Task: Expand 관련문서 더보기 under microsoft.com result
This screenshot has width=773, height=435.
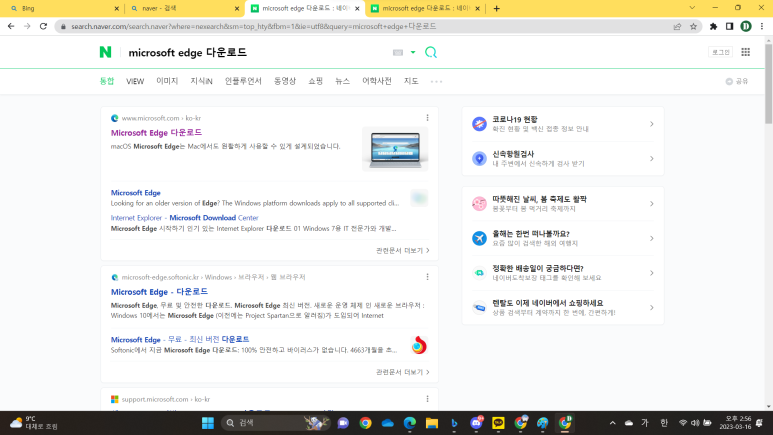Action: [403, 251]
